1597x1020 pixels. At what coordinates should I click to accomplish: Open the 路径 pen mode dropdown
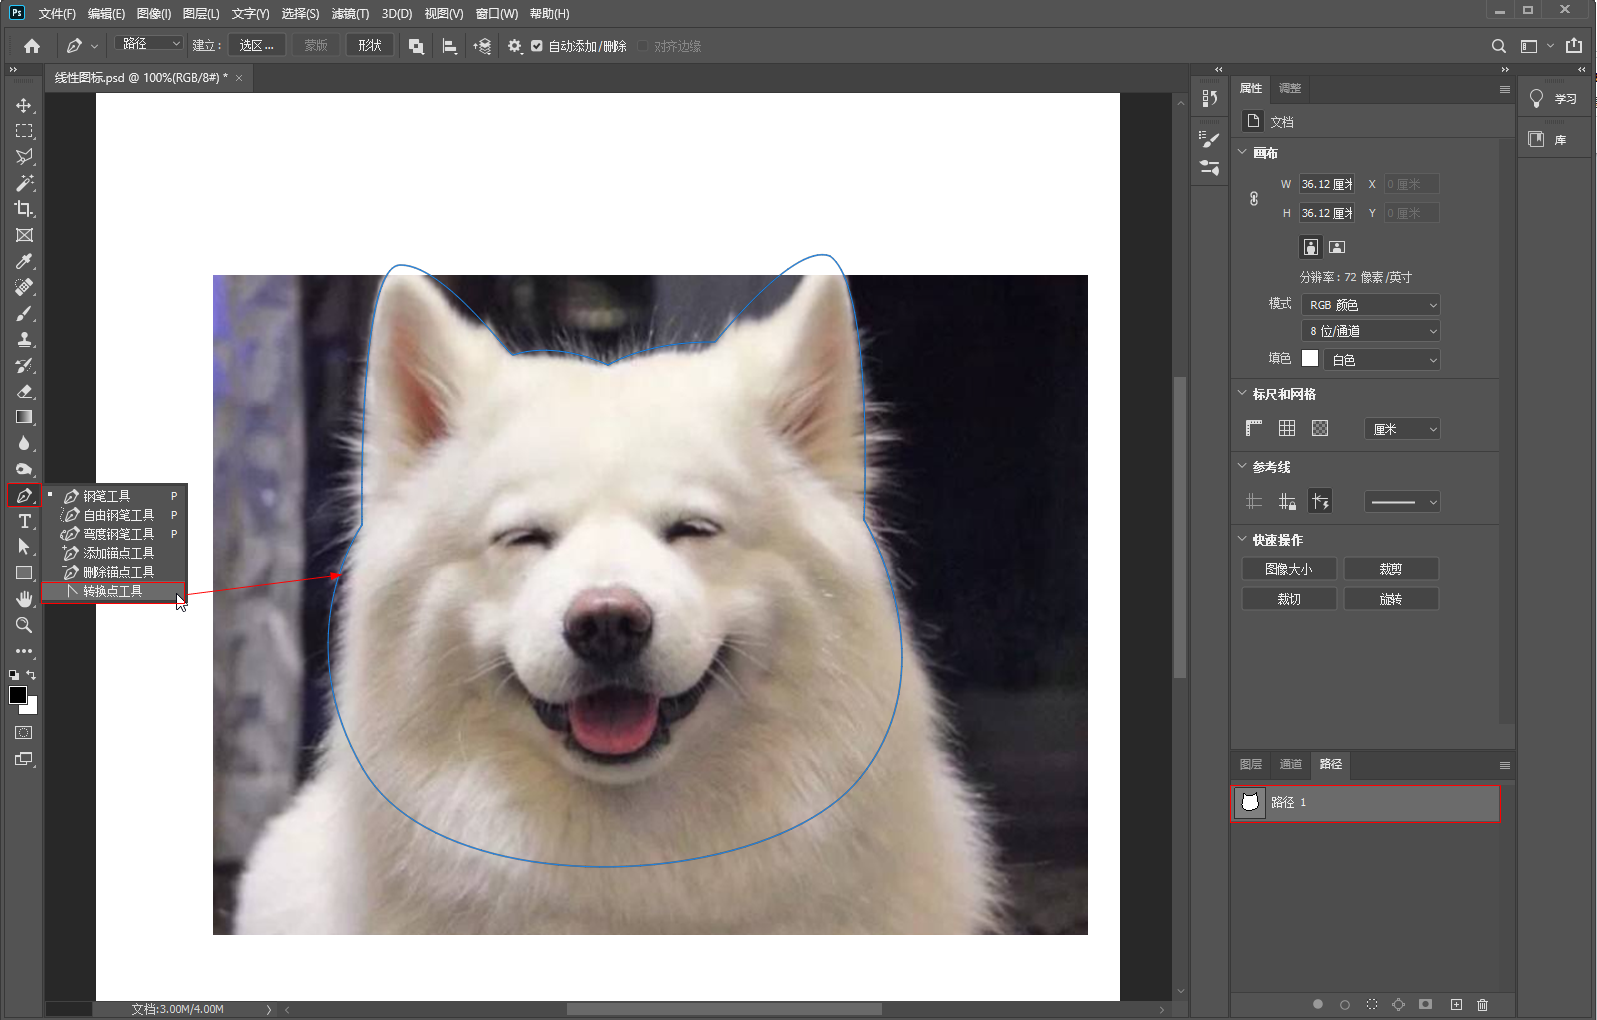[x=148, y=44]
